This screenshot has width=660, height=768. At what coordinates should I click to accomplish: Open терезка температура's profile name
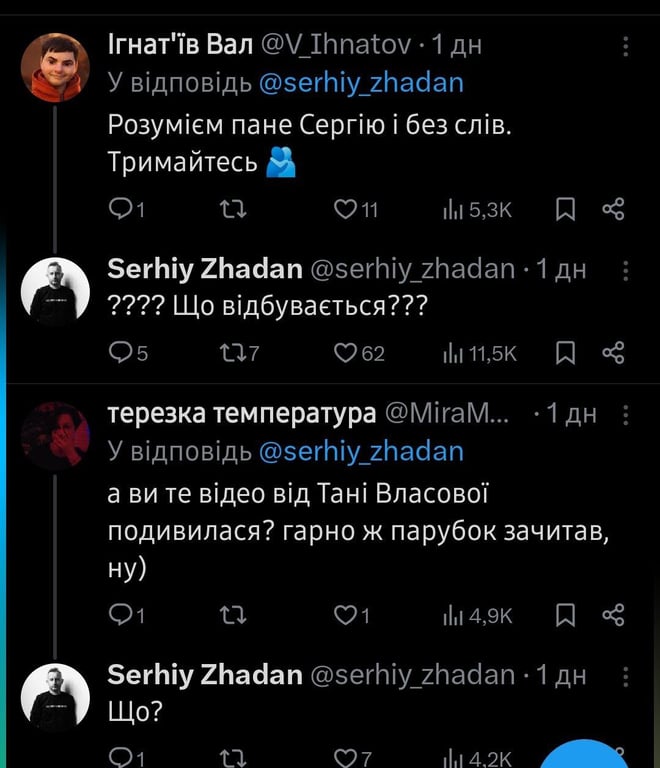(x=242, y=414)
